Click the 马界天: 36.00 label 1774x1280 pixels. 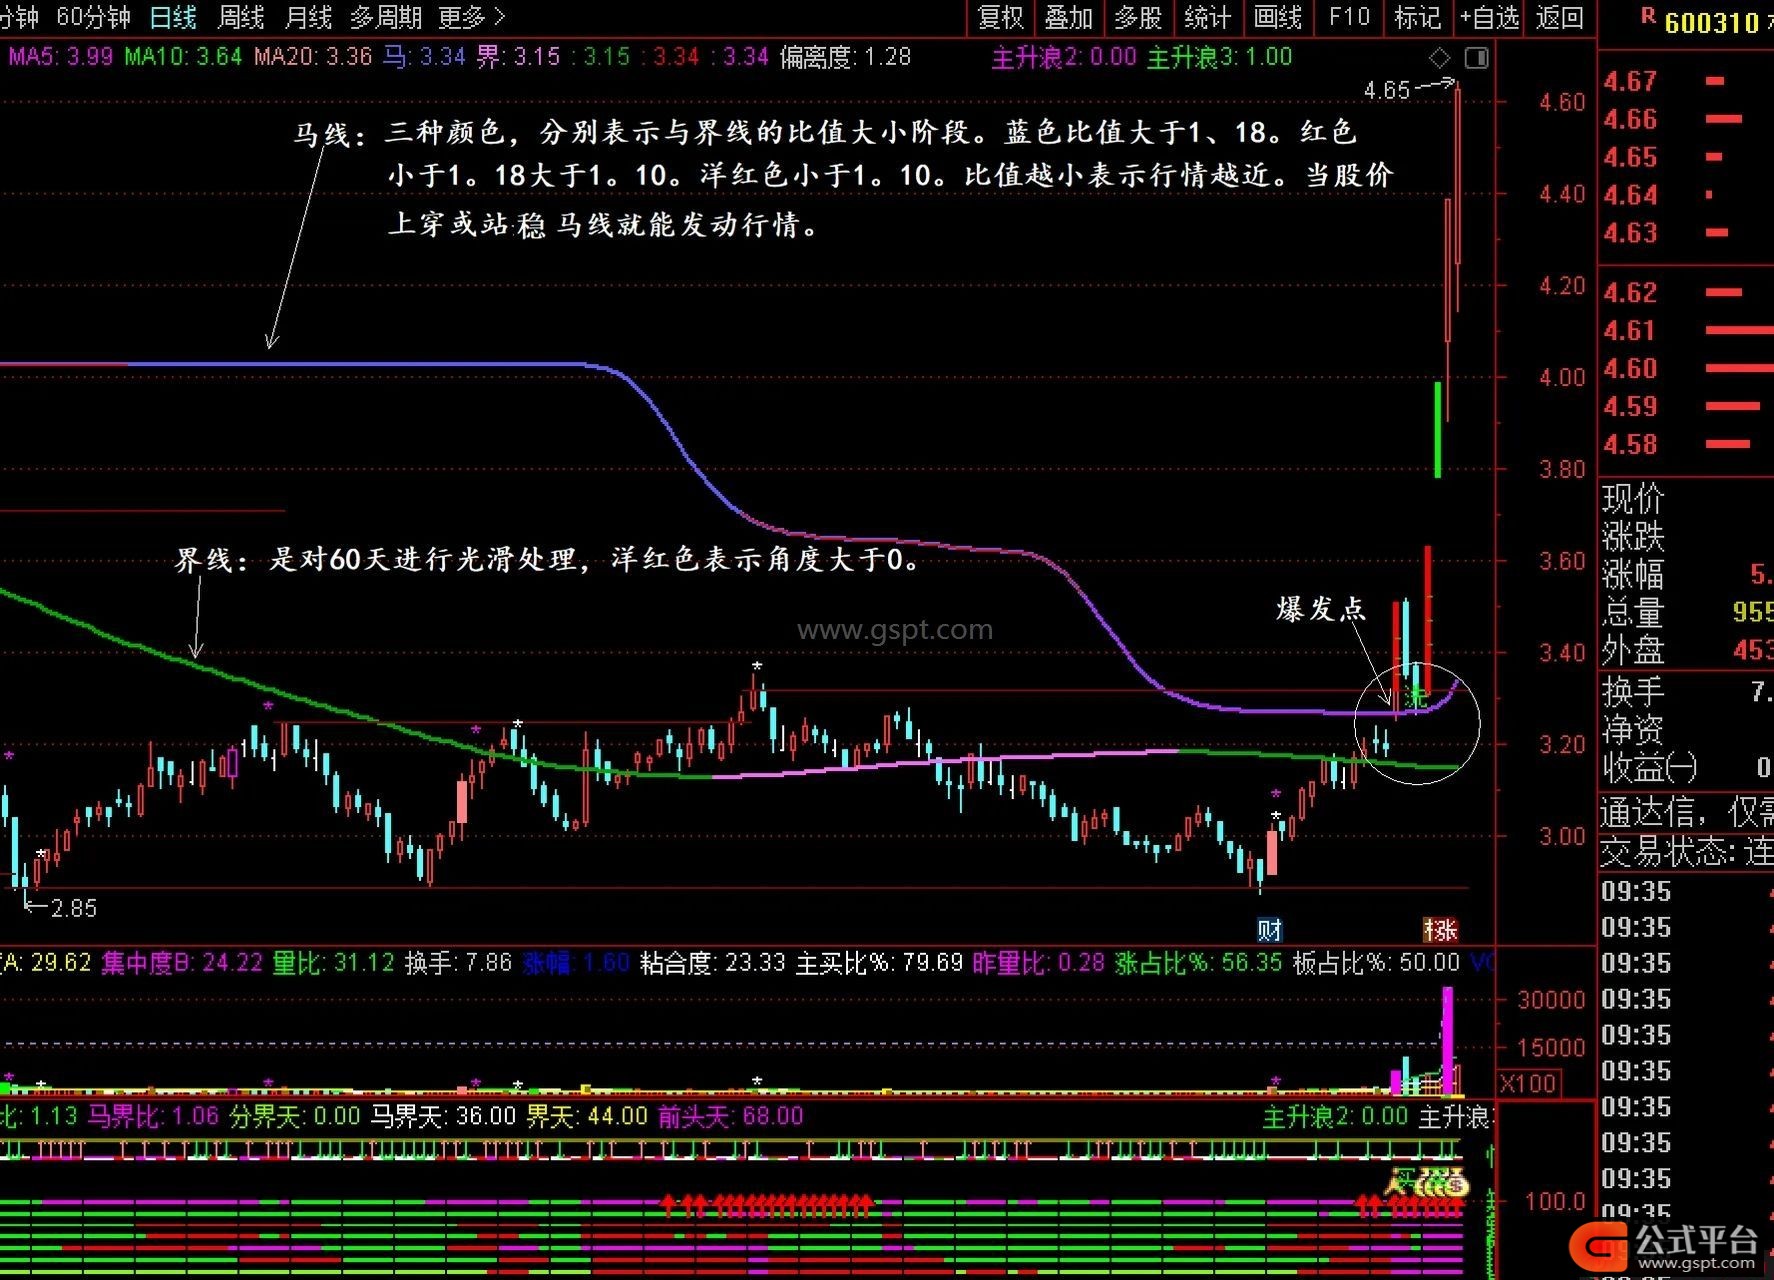[443, 1116]
